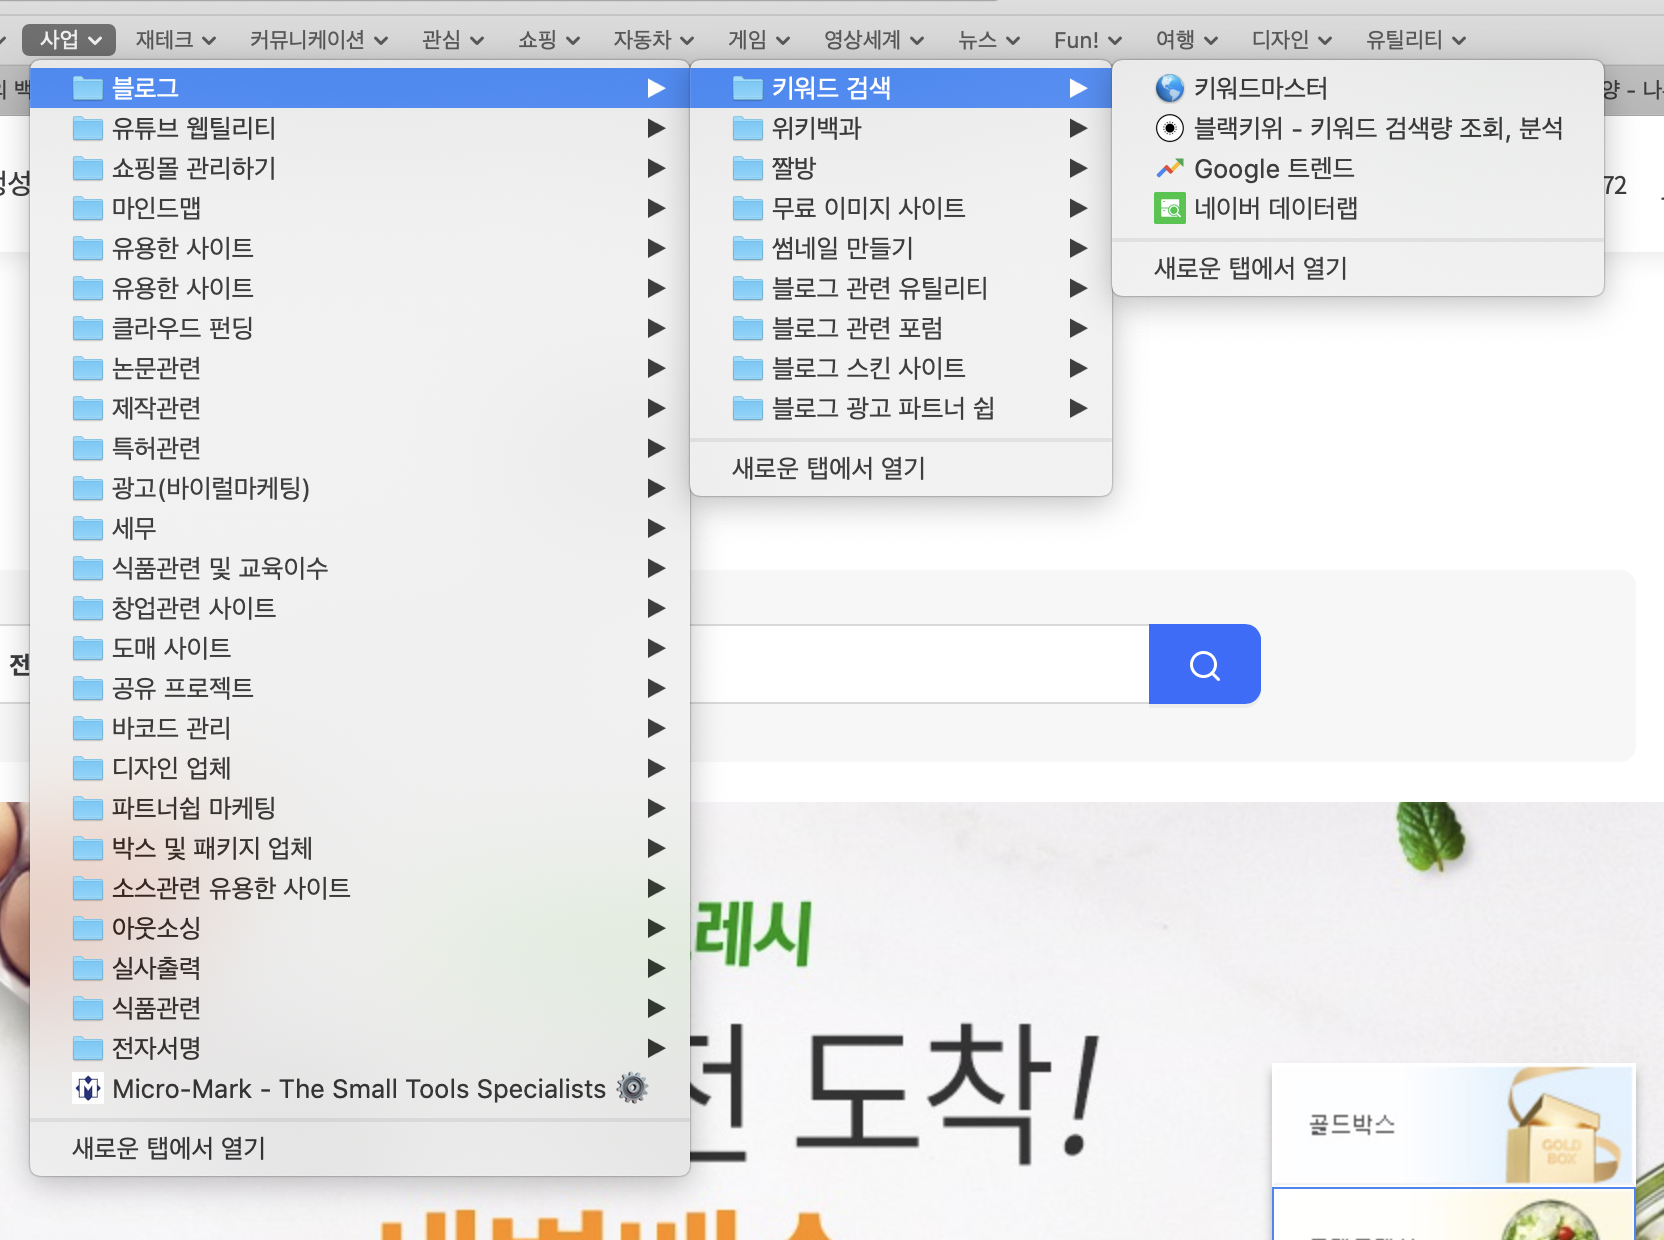Open the 디자인 업체 menu entry
Screen dimensions: 1664x1240
pos(360,768)
